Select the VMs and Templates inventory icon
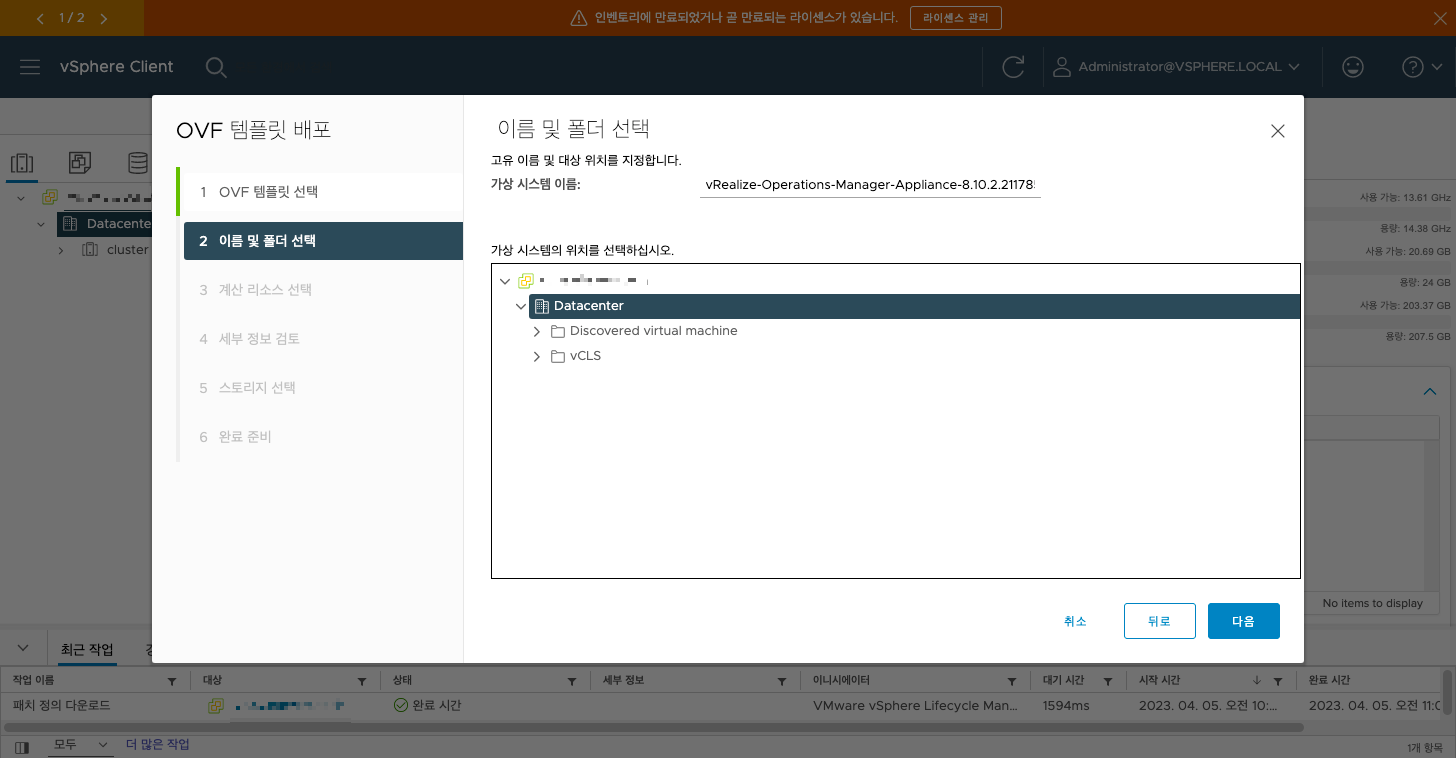 click(x=80, y=163)
